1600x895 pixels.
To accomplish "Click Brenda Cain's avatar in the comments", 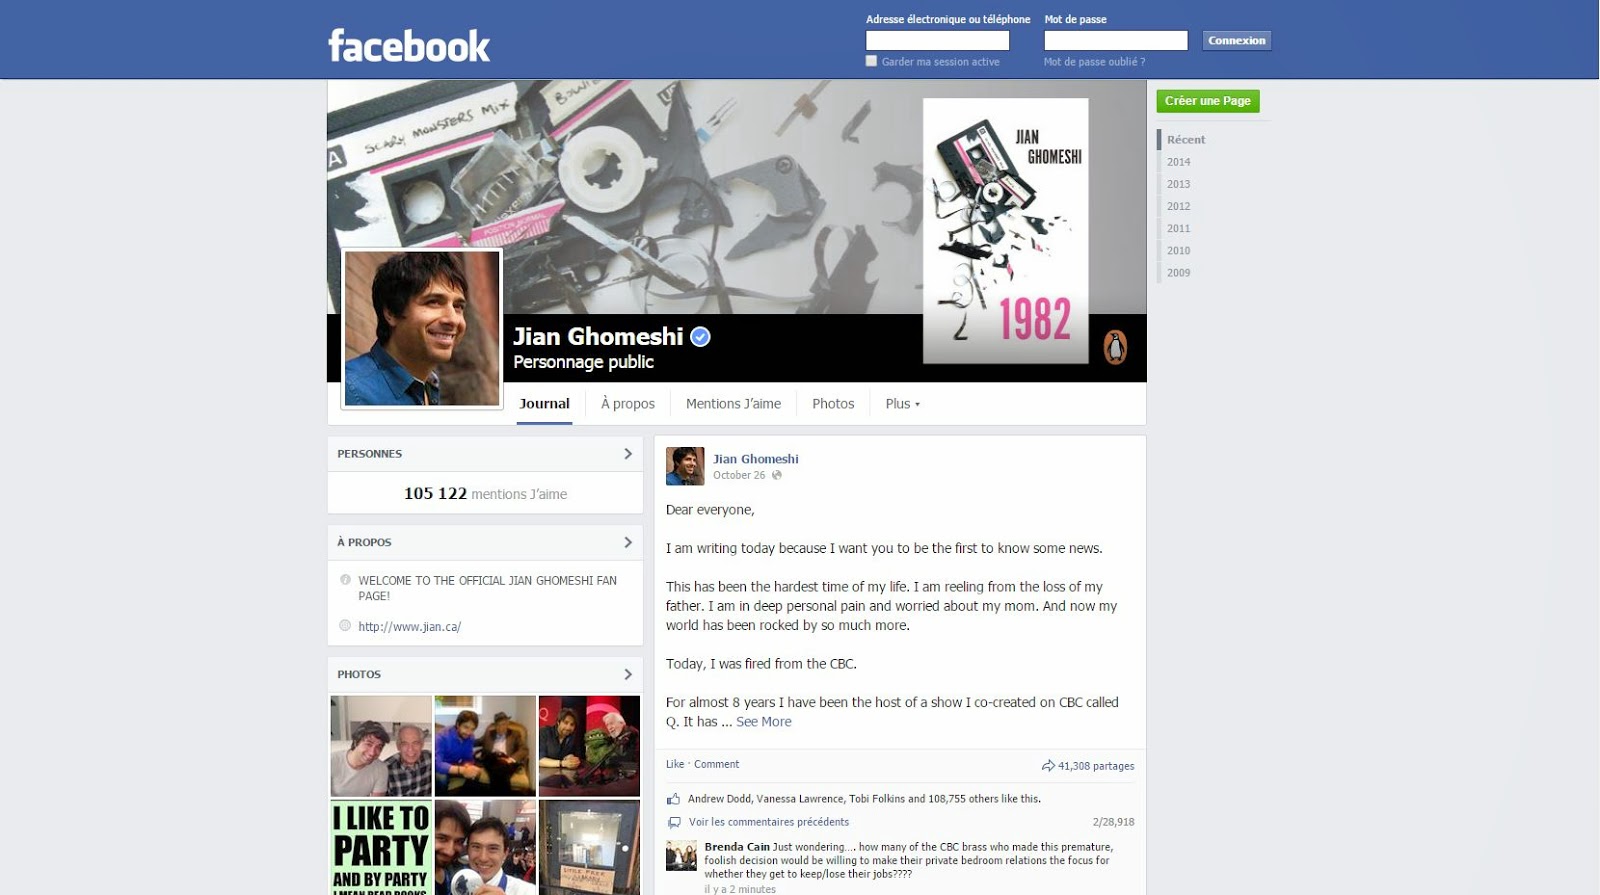I will [681, 856].
